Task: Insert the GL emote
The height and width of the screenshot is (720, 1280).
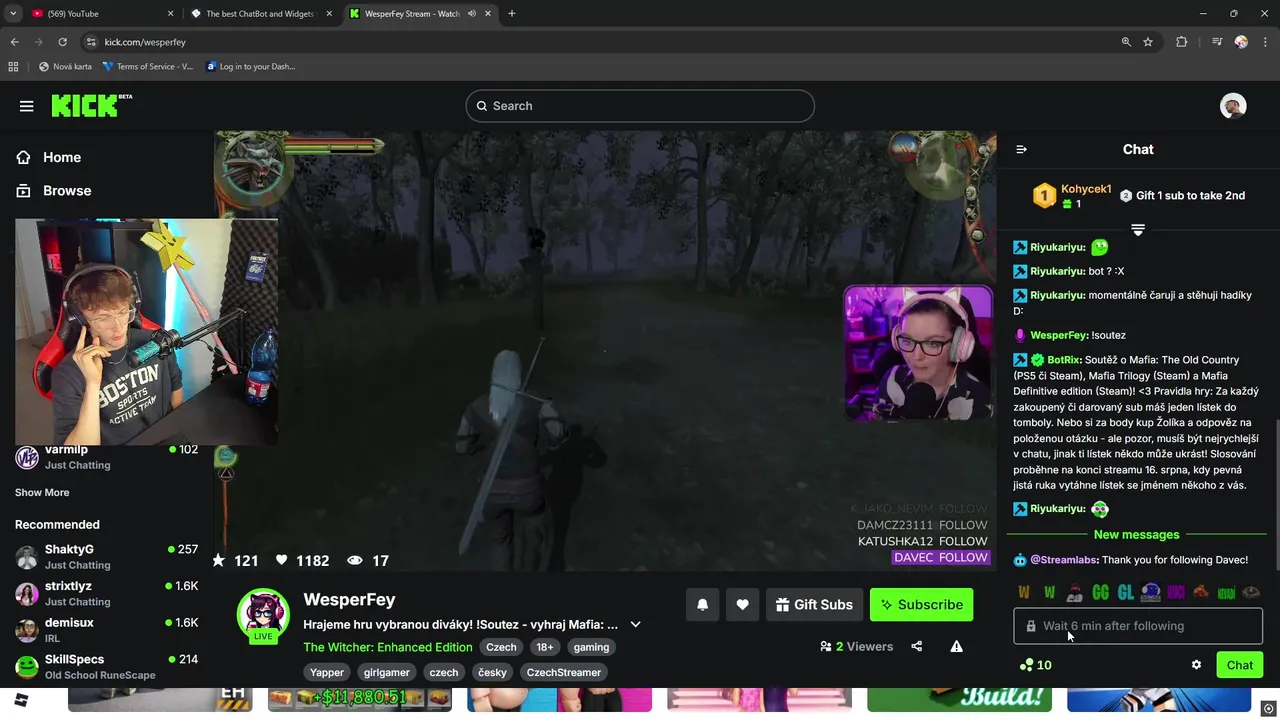Action: click(x=1126, y=592)
